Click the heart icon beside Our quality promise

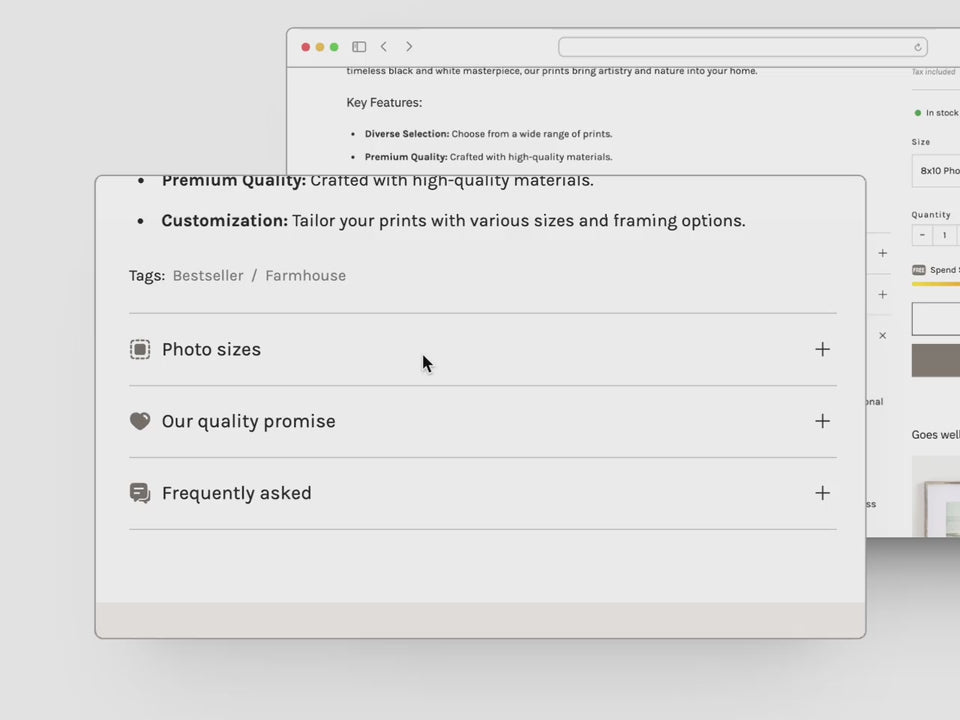coord(140,421)
